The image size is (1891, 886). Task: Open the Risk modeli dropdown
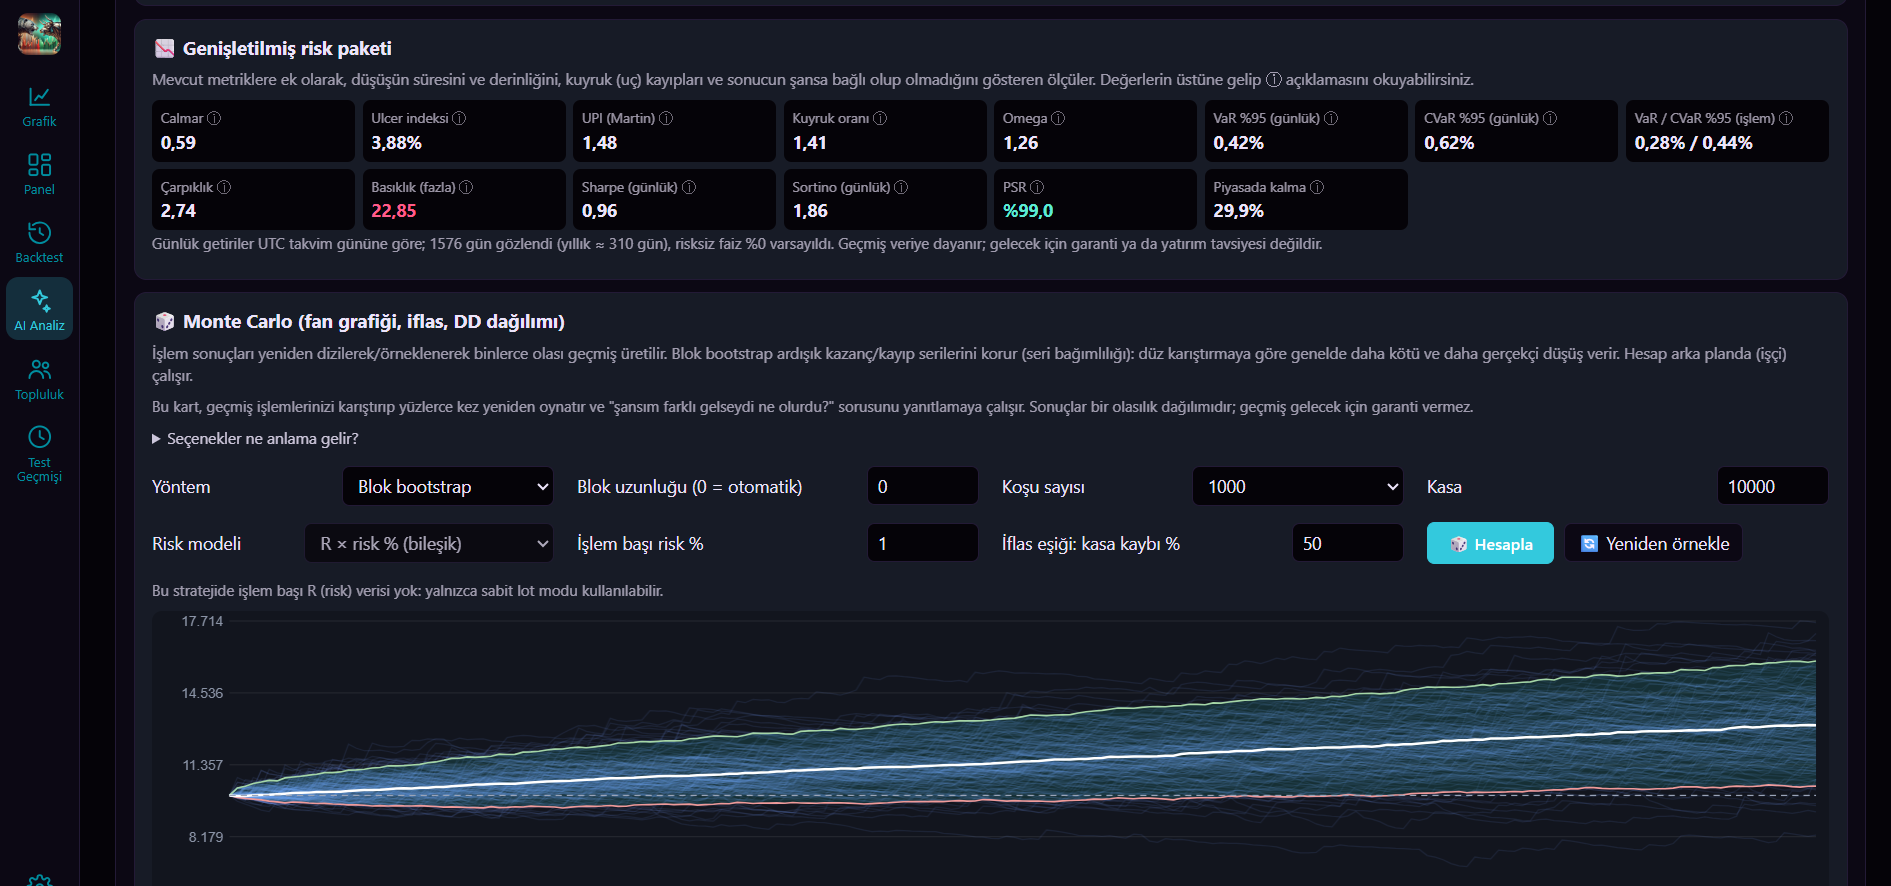coord(429,544)
